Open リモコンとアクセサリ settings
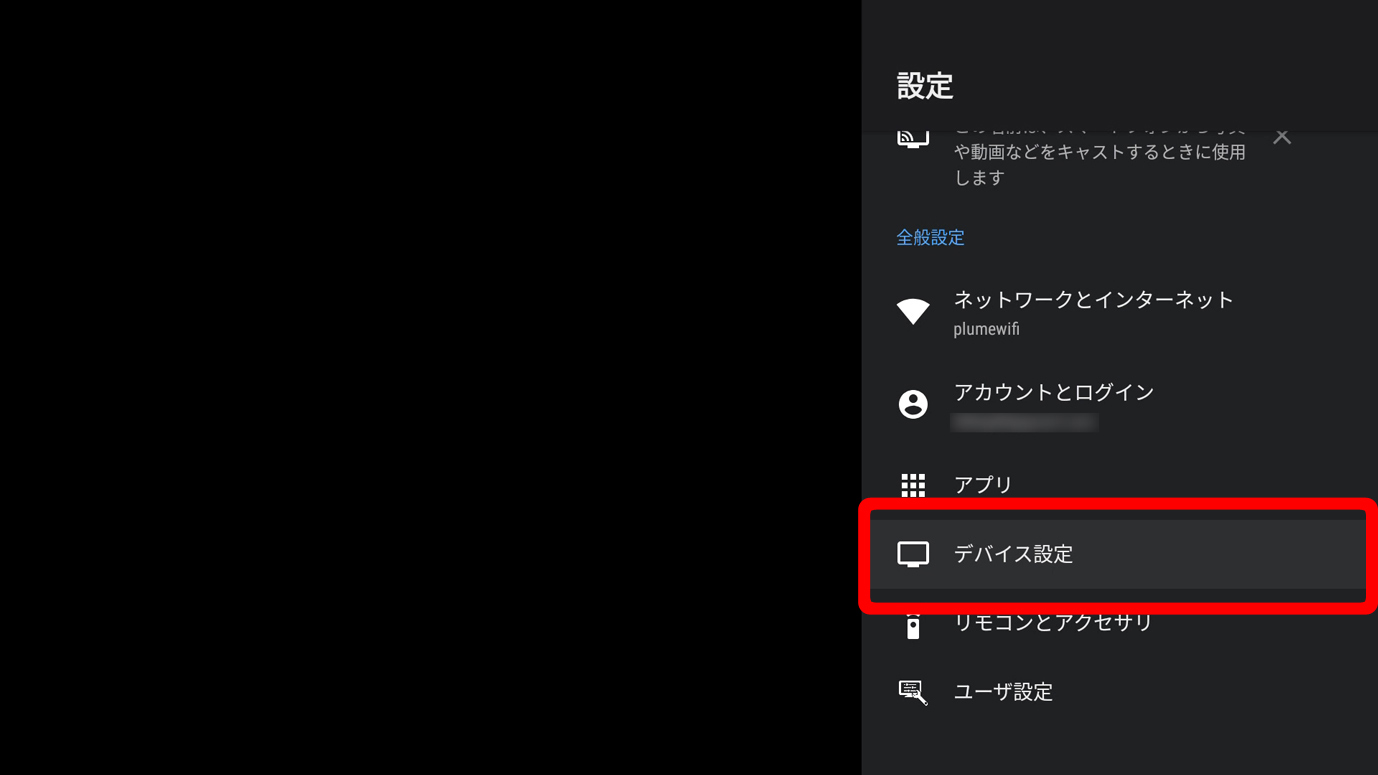Viewport: 1378px width, 775px height. 1118,623
